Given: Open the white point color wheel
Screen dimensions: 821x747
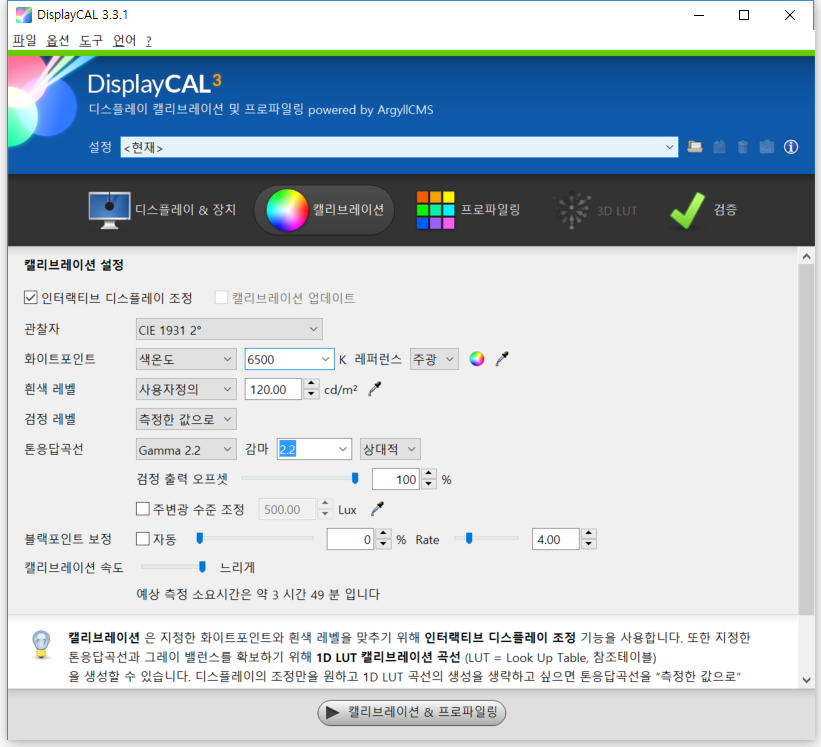Looking at the screenshot, I should click(477, 359).
